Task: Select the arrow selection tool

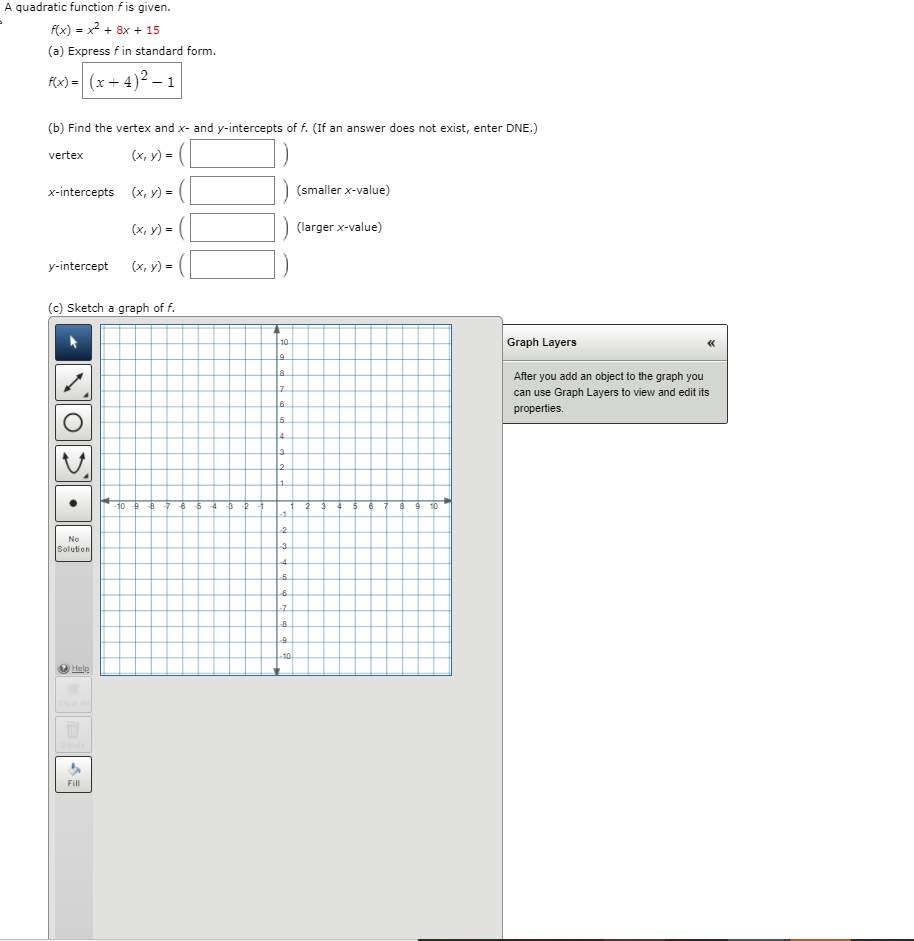Action: [72, 342]
